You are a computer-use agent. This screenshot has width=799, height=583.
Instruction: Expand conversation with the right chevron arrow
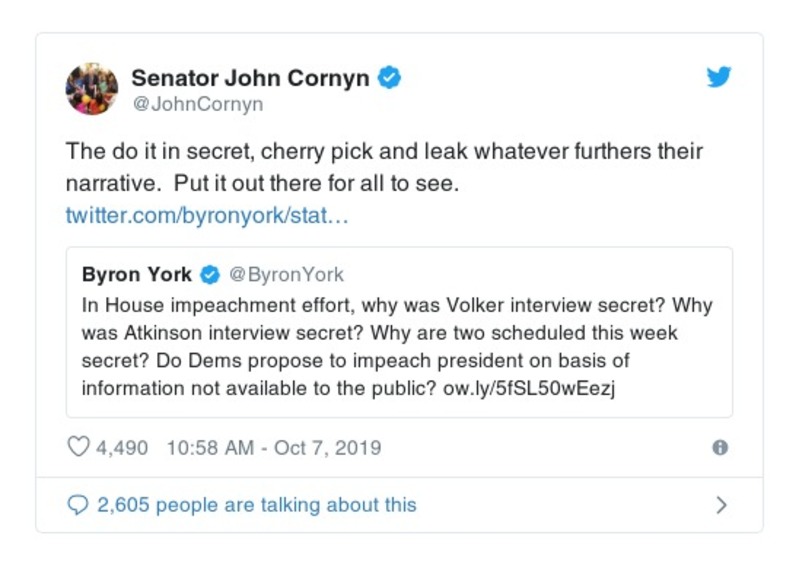point(721,505)
